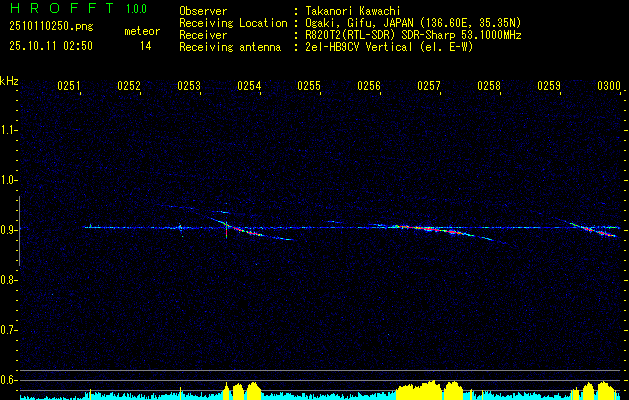629x400 pixels.
Task: Click time marker 0253
Action: [x=189, y=86]
